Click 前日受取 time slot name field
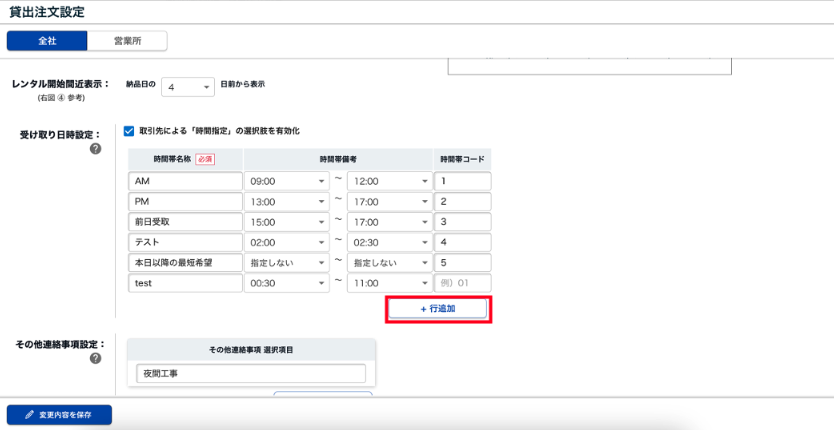834x430 pixels. tap(186, 222)
